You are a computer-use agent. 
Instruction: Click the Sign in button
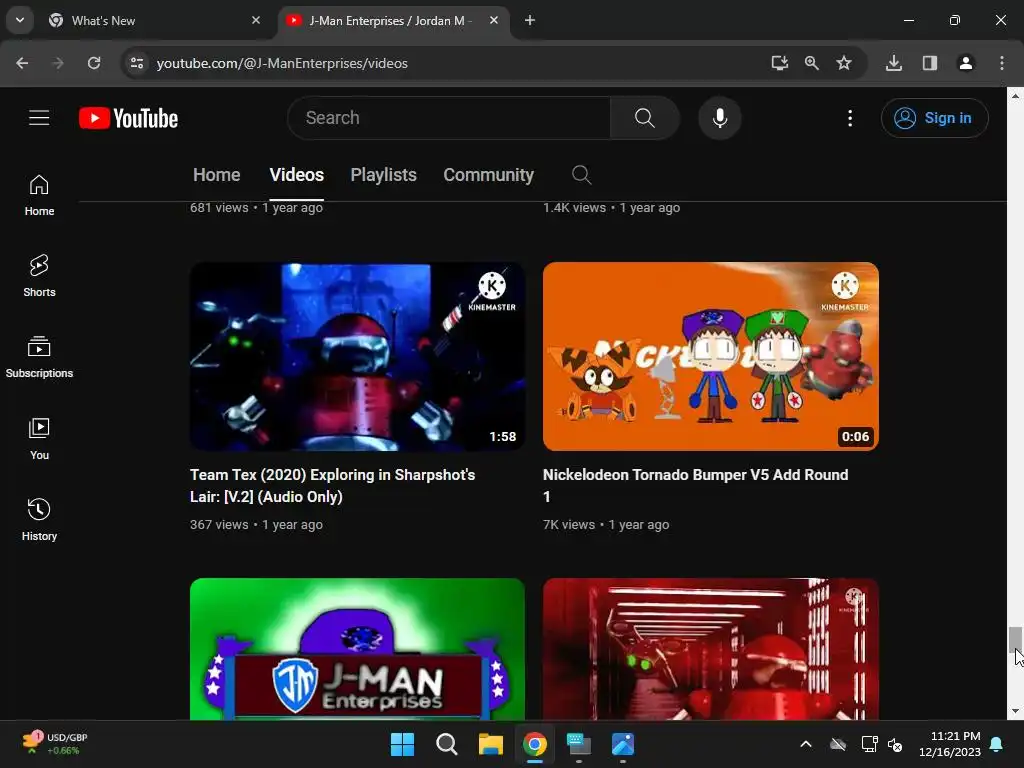935,118
